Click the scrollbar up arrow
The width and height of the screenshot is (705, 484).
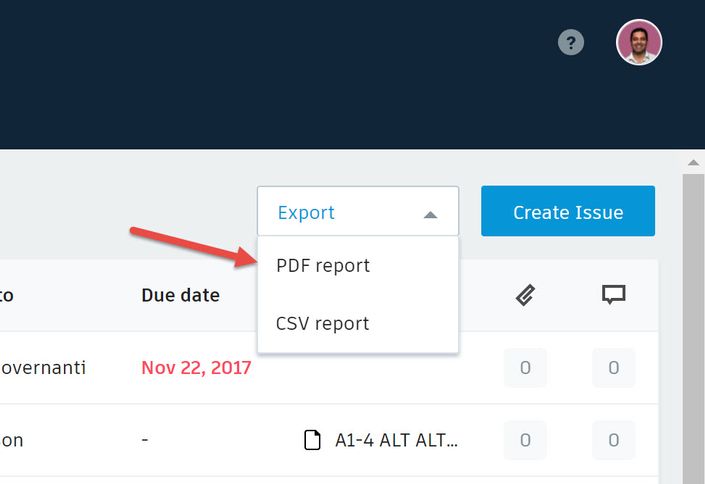point(694,161)
